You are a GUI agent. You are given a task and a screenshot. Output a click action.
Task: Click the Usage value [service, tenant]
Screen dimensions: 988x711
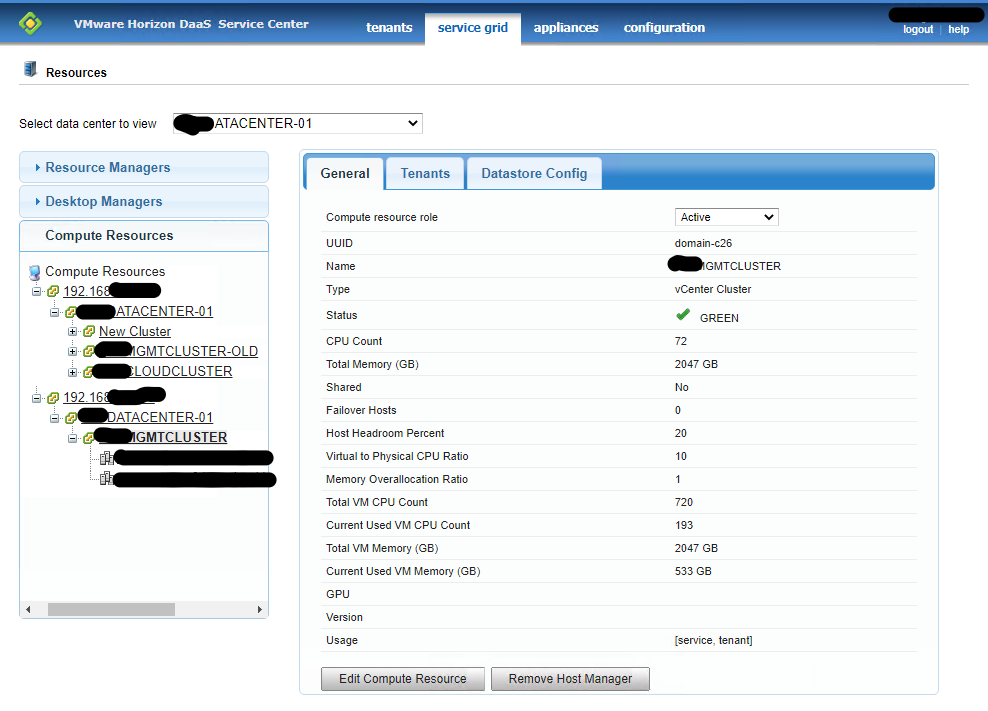(x=713, y=640)
